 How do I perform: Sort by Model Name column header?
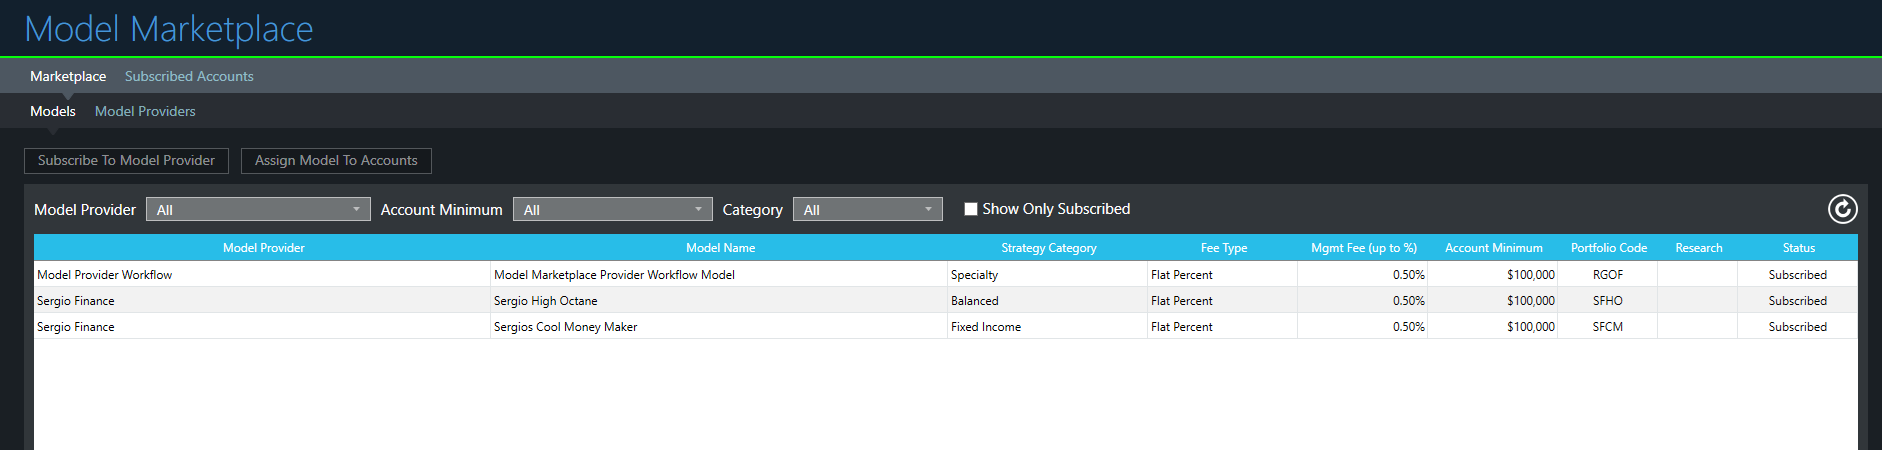[x=720, y=248]
